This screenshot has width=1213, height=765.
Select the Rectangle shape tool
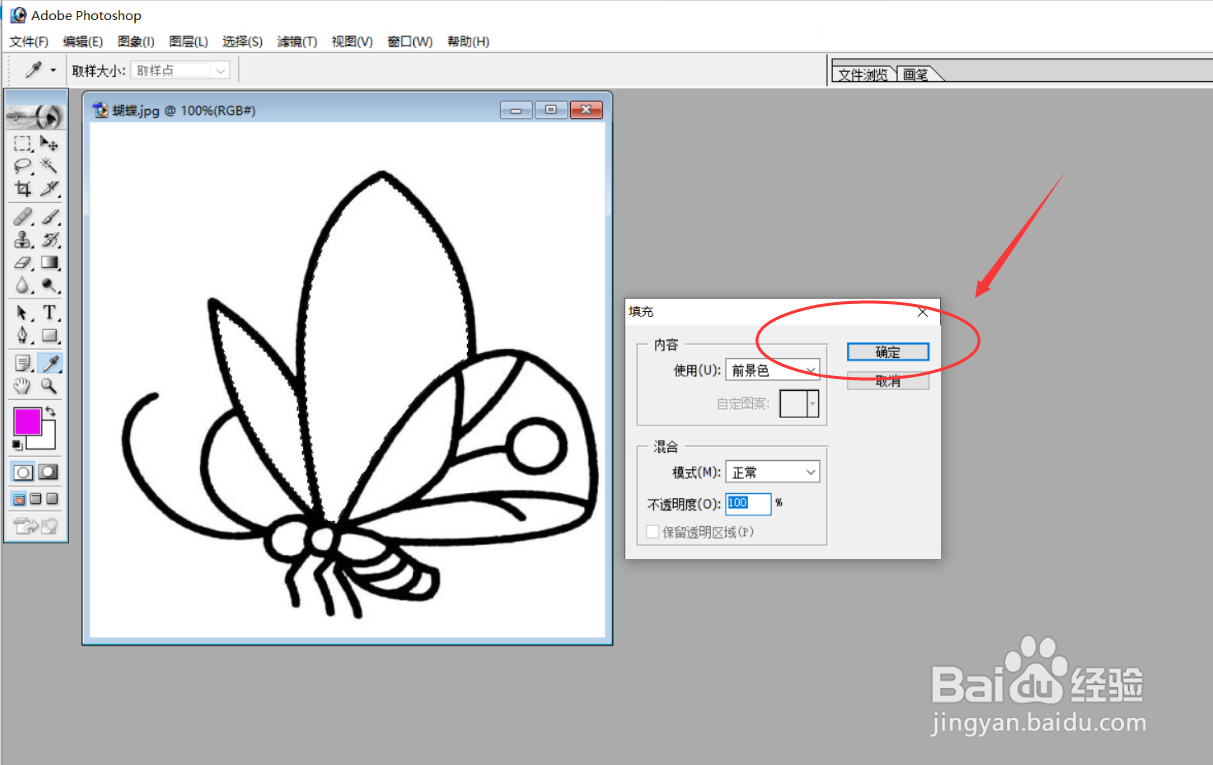(x=49, y=335)
